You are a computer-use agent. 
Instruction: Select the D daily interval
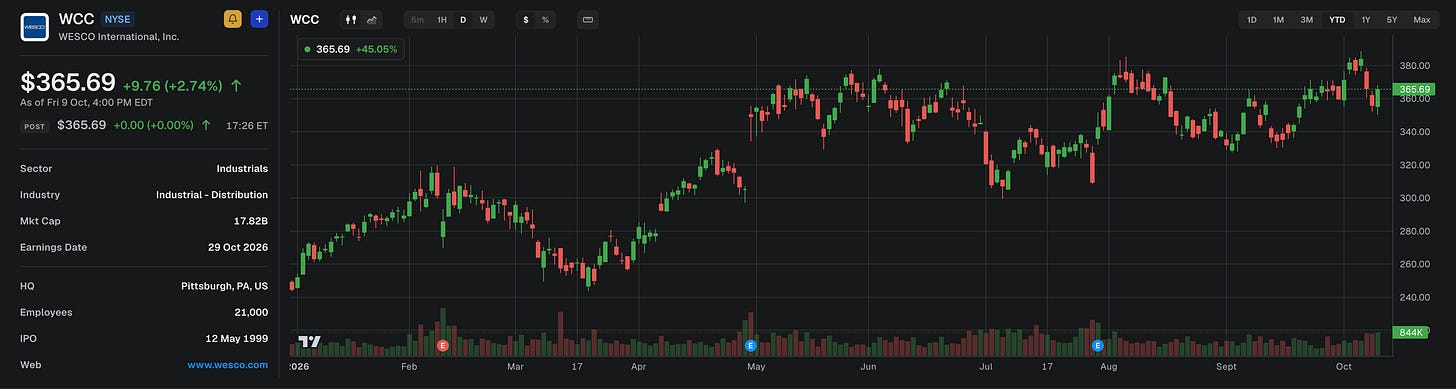(463, 19)
